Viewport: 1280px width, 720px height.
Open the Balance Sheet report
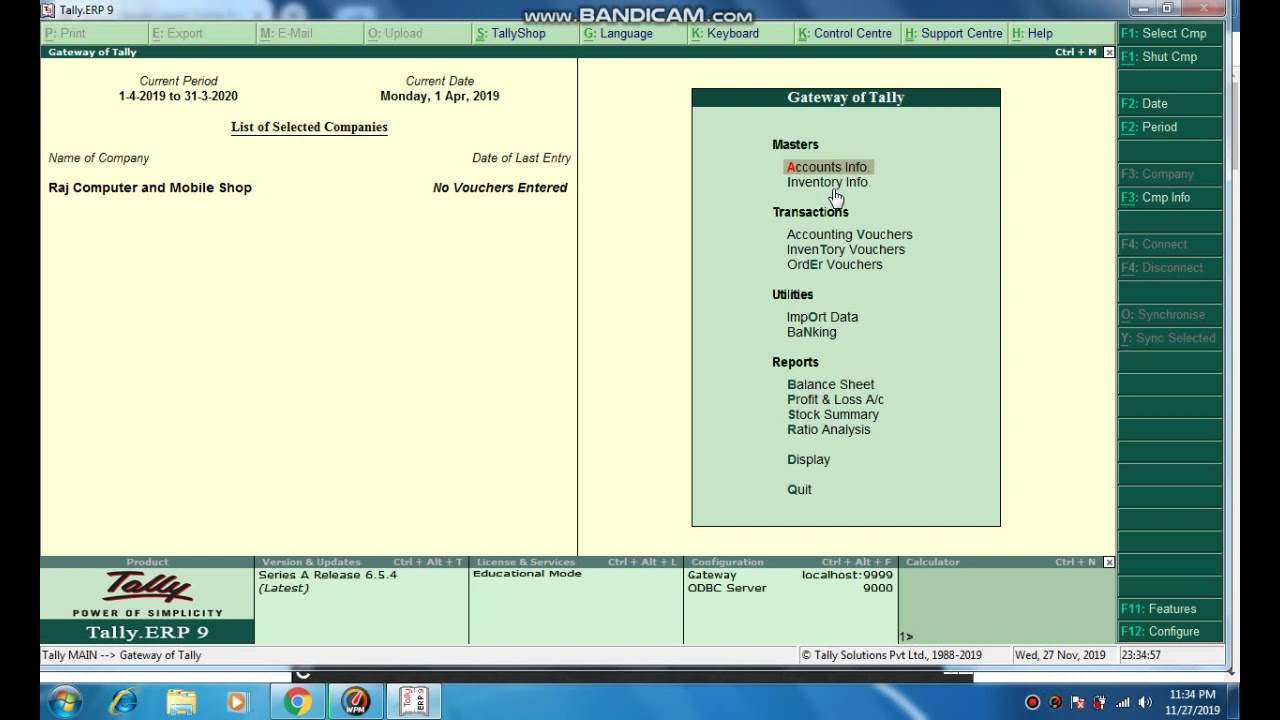click(x=830, y=384)
